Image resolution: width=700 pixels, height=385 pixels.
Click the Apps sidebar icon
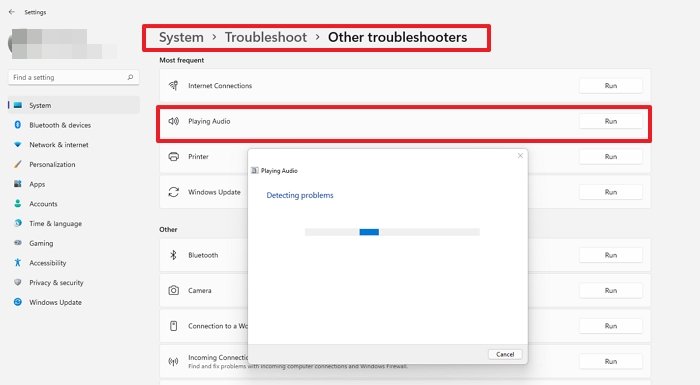[x=18, y=184]
